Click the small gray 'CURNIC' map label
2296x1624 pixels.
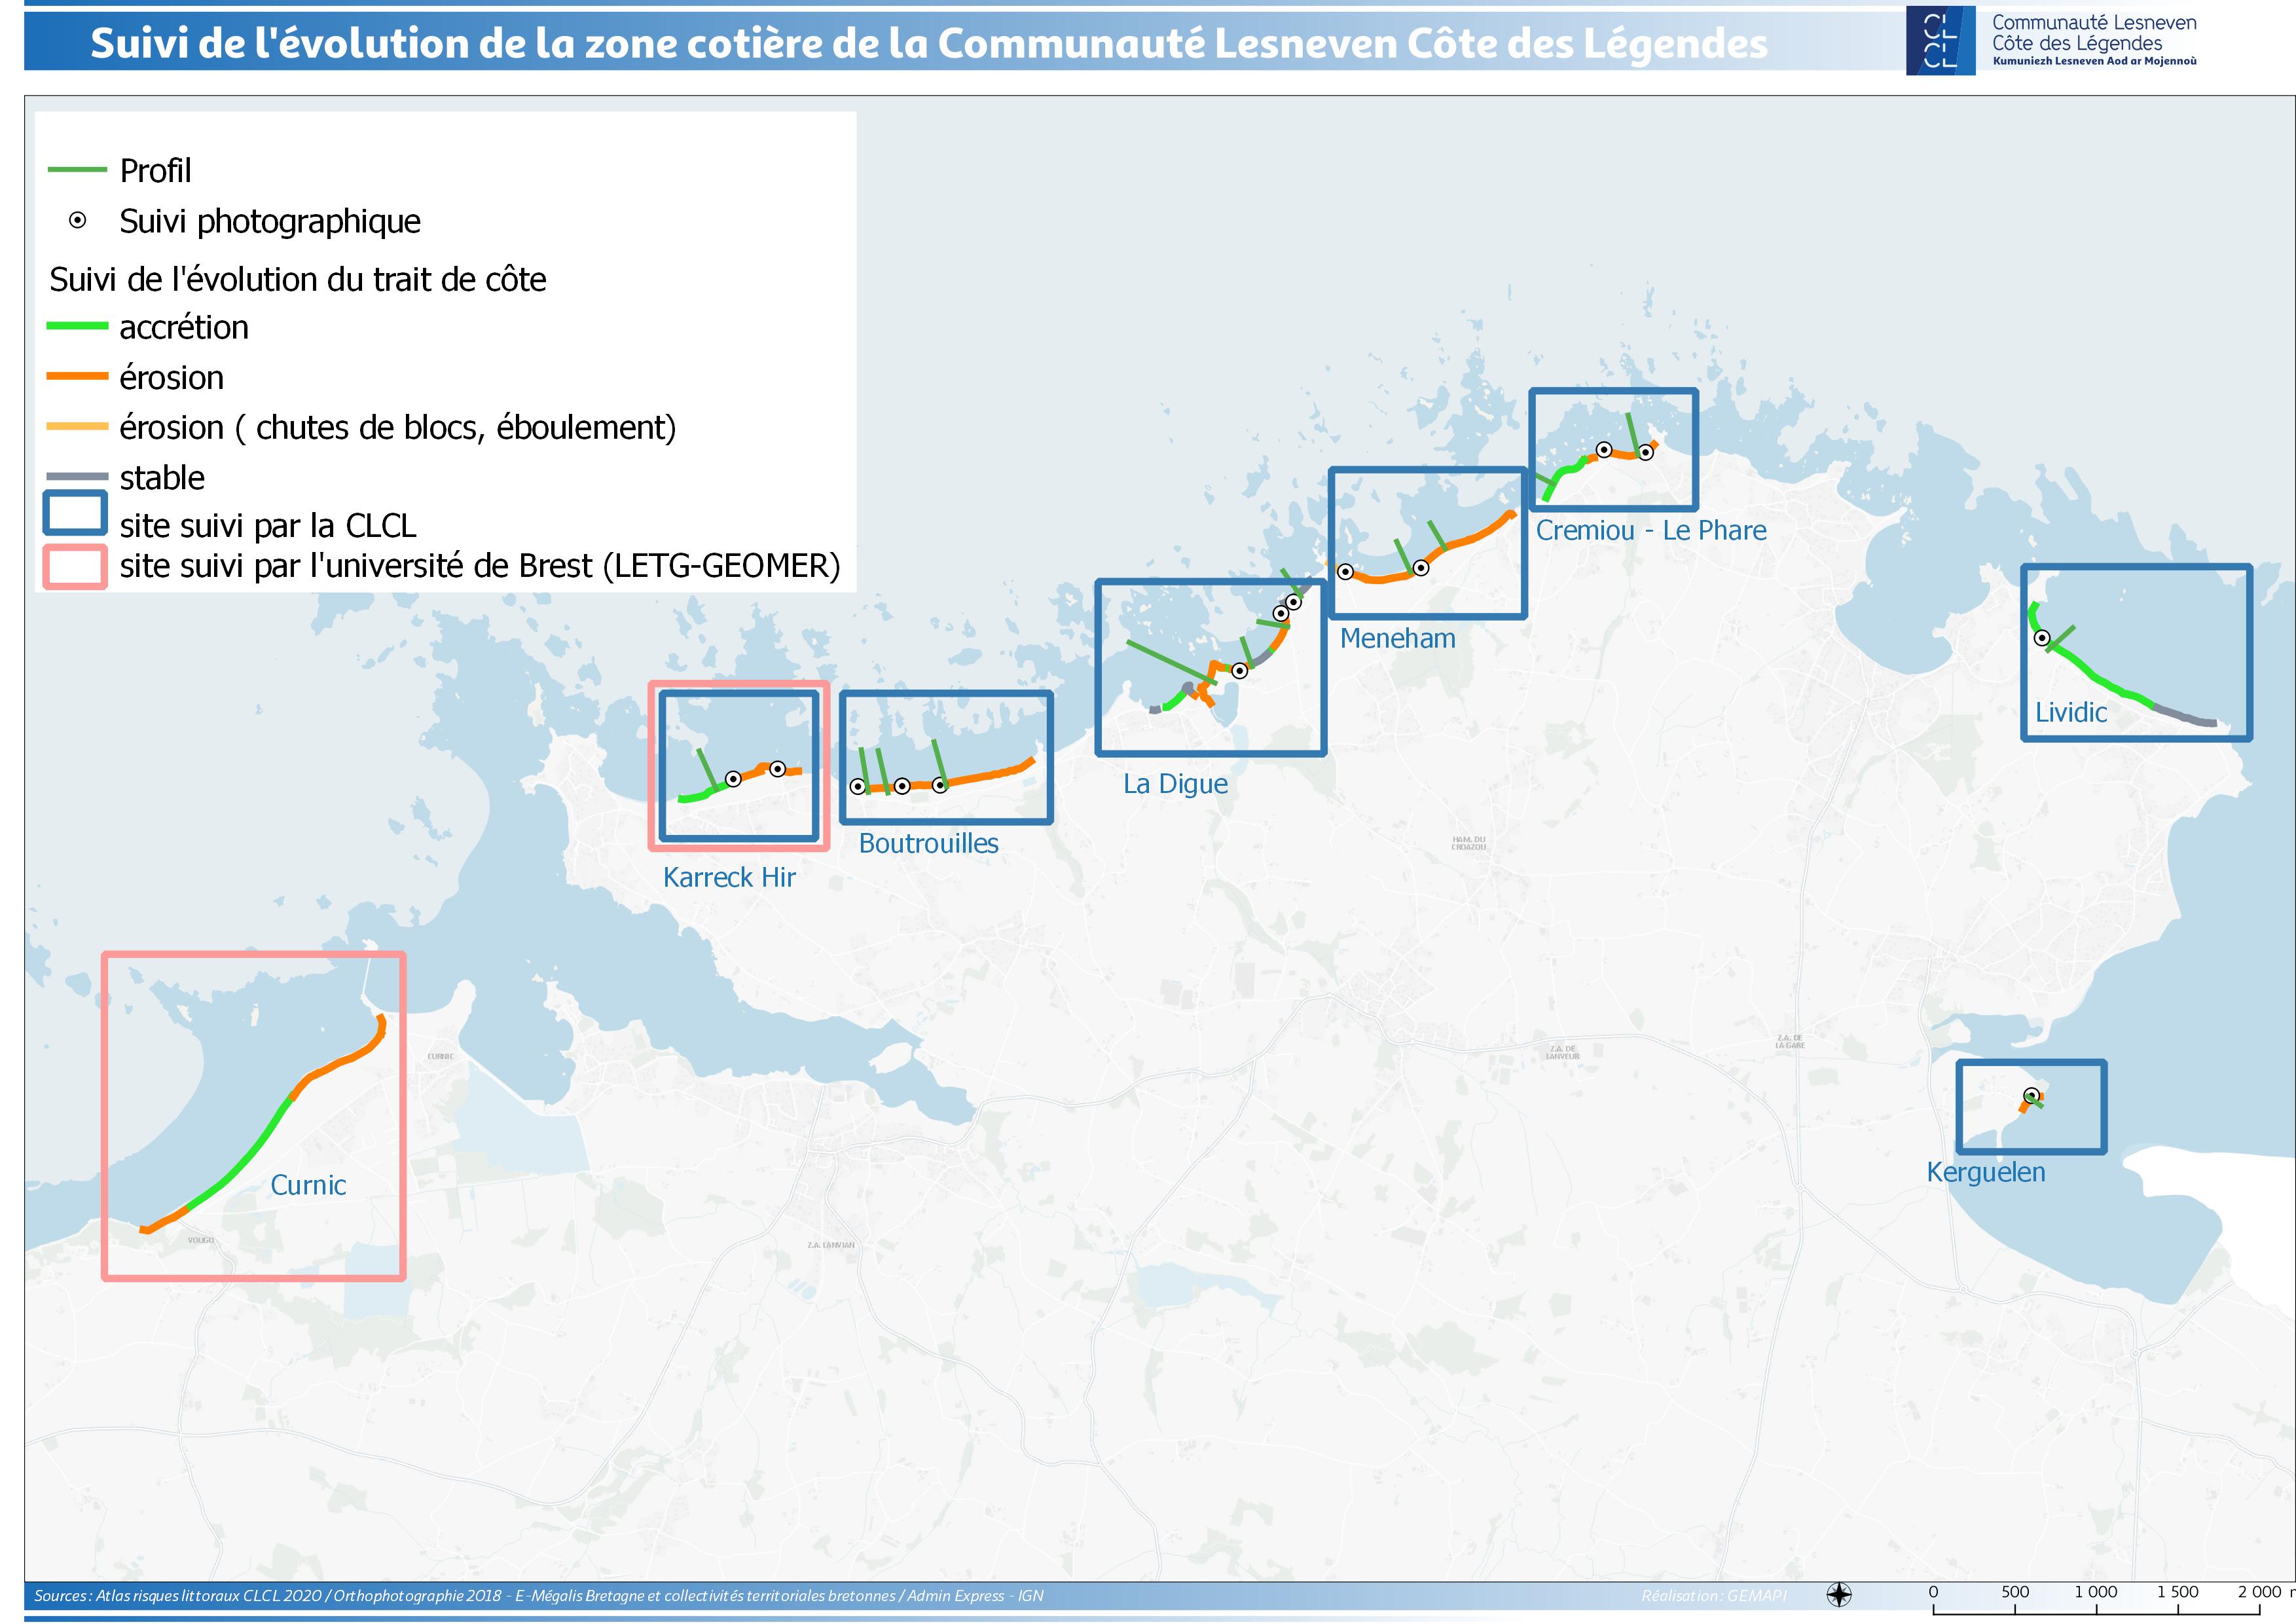440,1056
